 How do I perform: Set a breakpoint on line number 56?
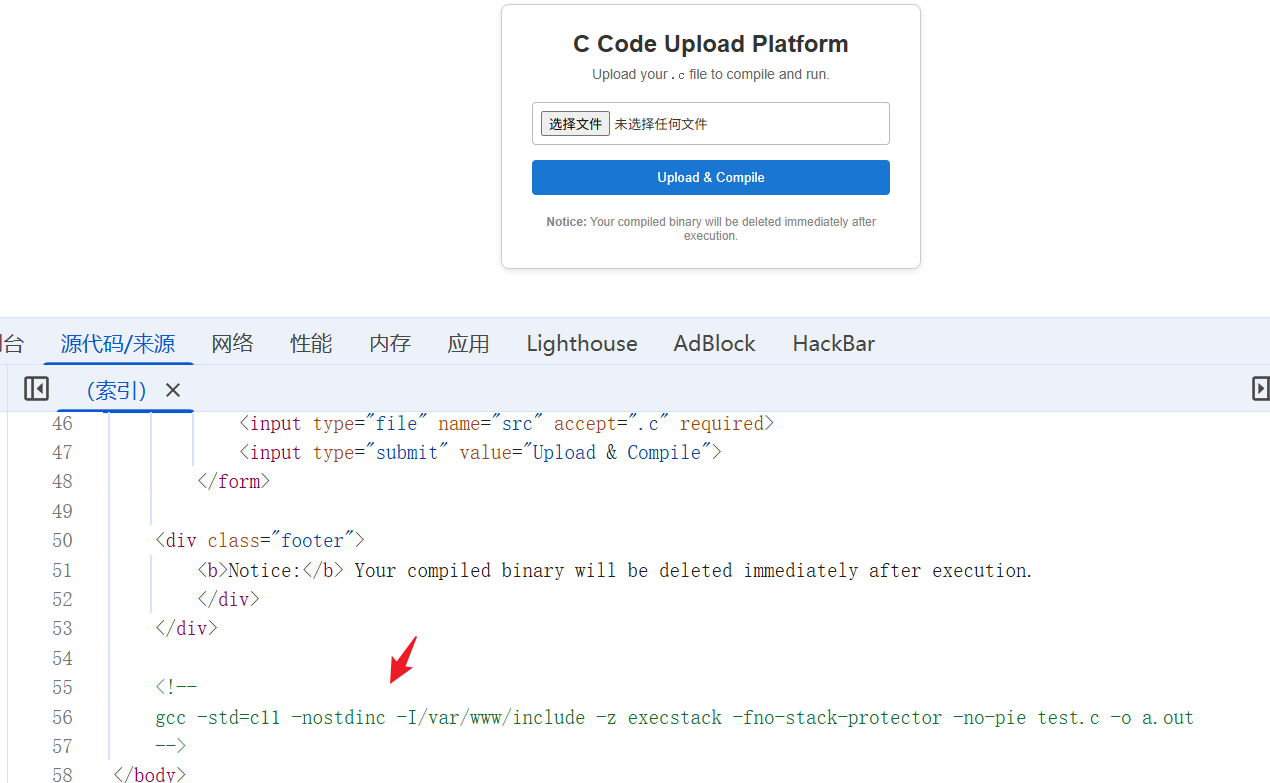coord(62,717)
